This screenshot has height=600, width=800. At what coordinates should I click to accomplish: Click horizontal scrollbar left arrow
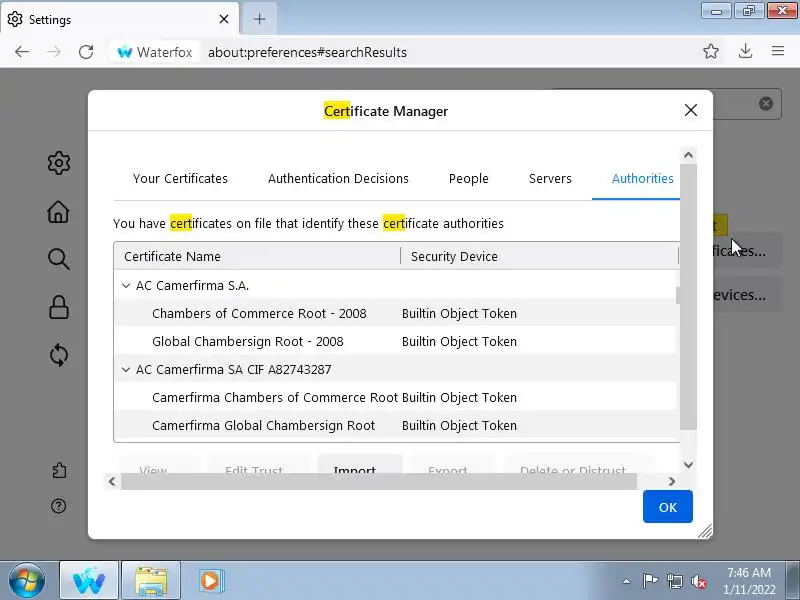click(112, 481)
